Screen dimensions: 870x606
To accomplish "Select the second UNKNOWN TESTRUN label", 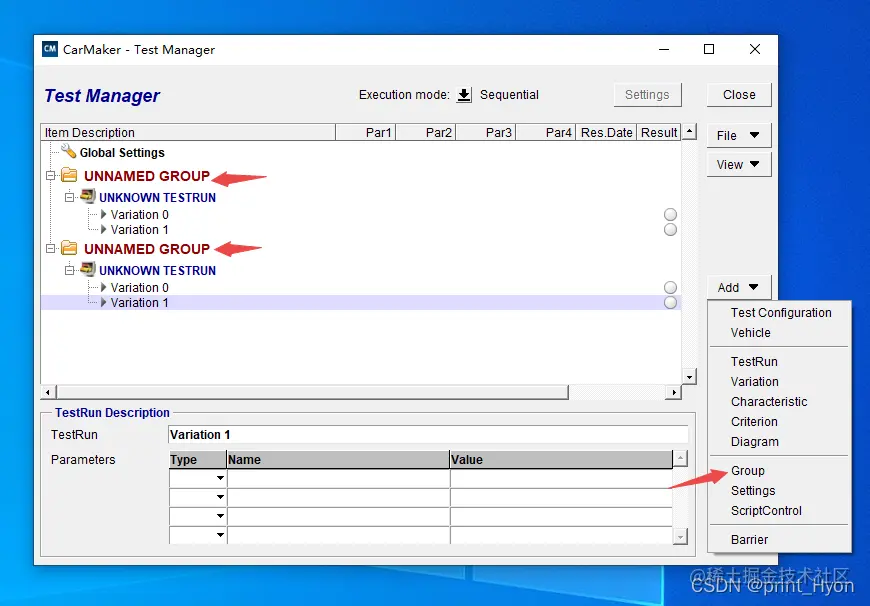I will coord(157,271).
